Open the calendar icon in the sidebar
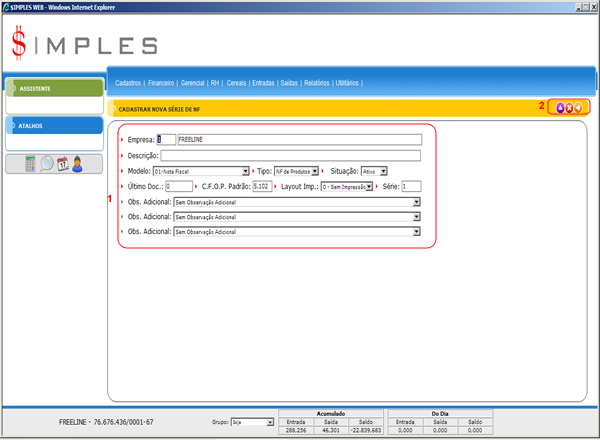Image resolution: width=600 pixels, height=440 pixels. (62, 164)
